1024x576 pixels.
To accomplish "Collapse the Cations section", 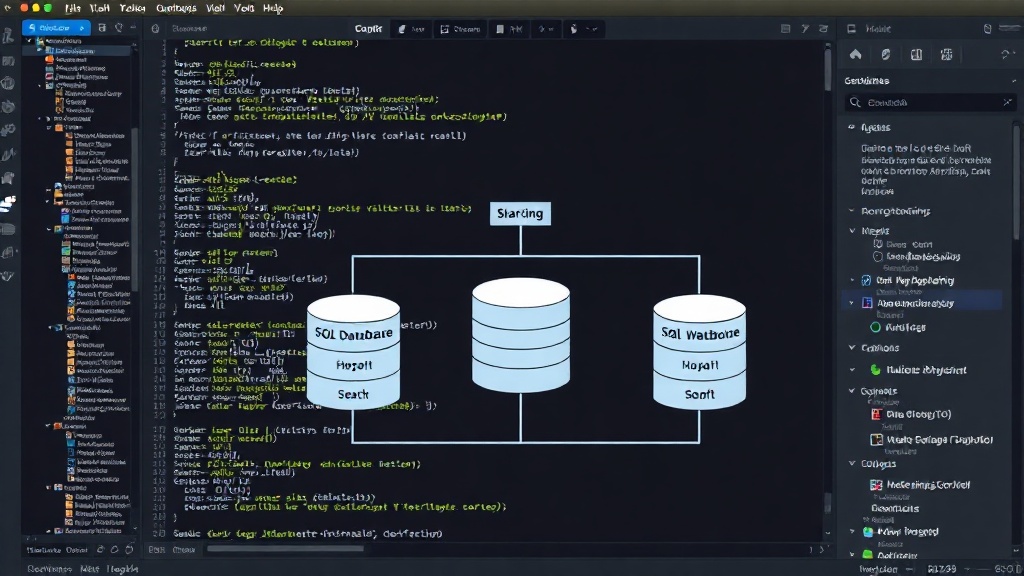I will pos(852,348).
